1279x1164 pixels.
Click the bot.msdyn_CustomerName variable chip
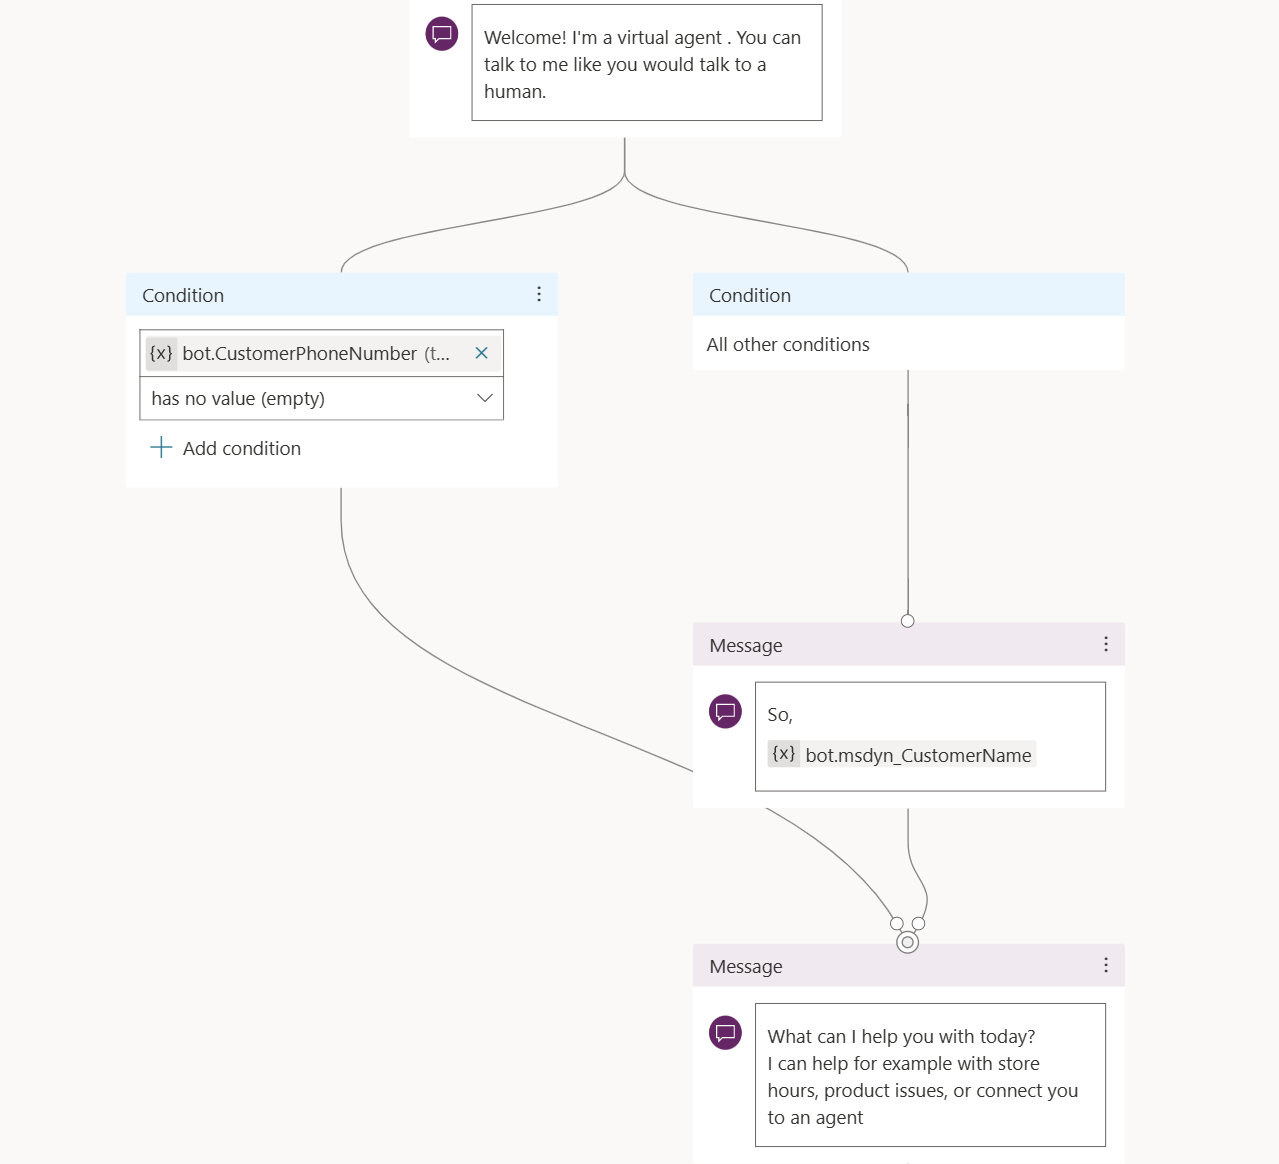click(902, 755)
